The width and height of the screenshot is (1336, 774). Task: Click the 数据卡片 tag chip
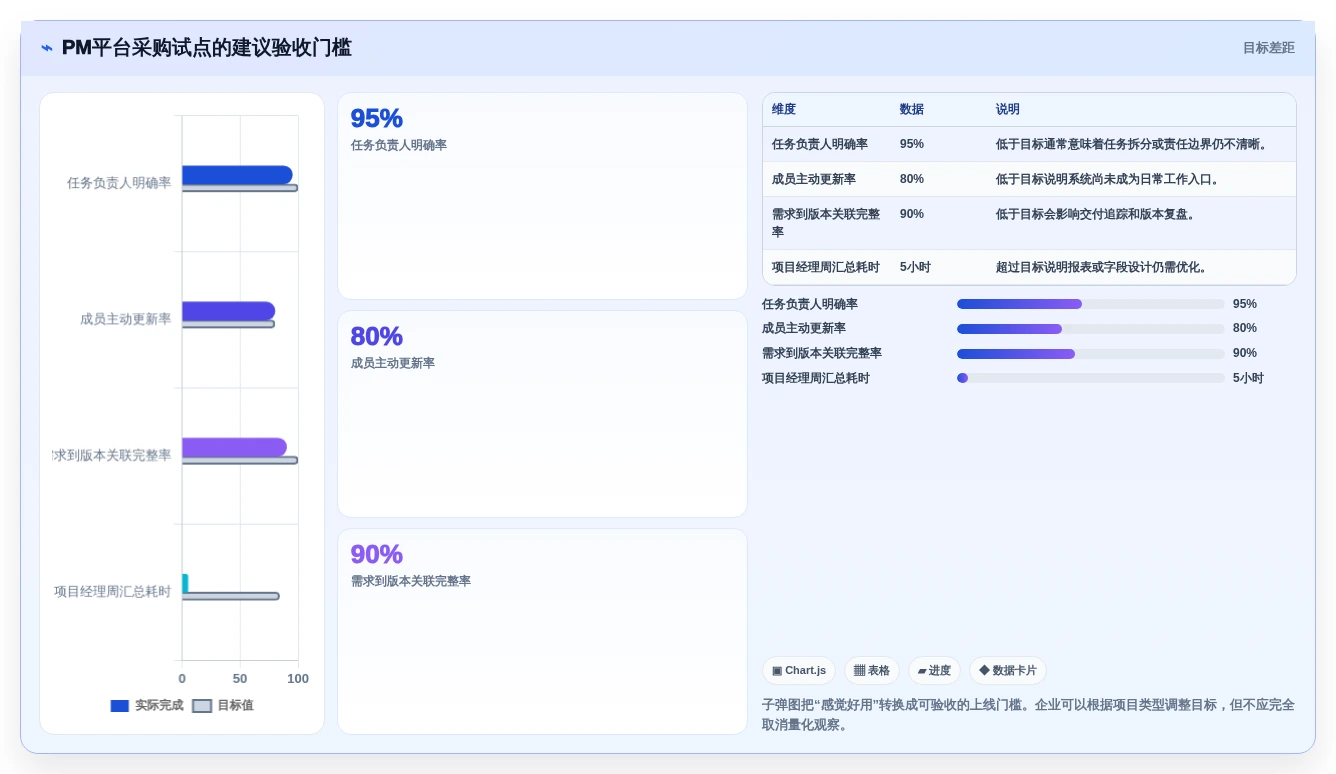pyautogui.click(x=1008, y=671)
